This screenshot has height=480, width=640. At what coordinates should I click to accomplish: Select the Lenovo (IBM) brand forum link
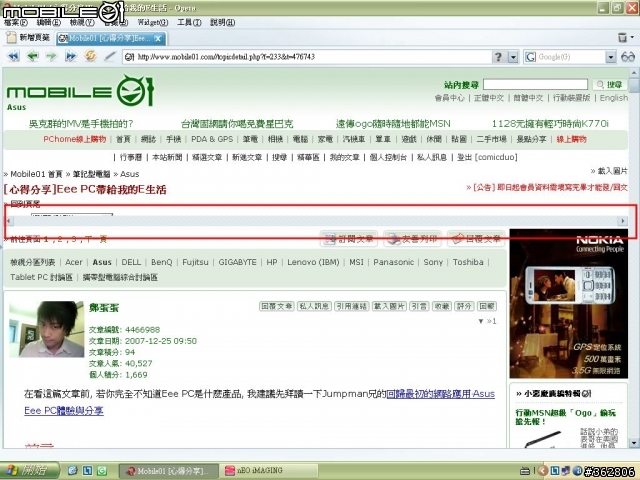(313, 262)
